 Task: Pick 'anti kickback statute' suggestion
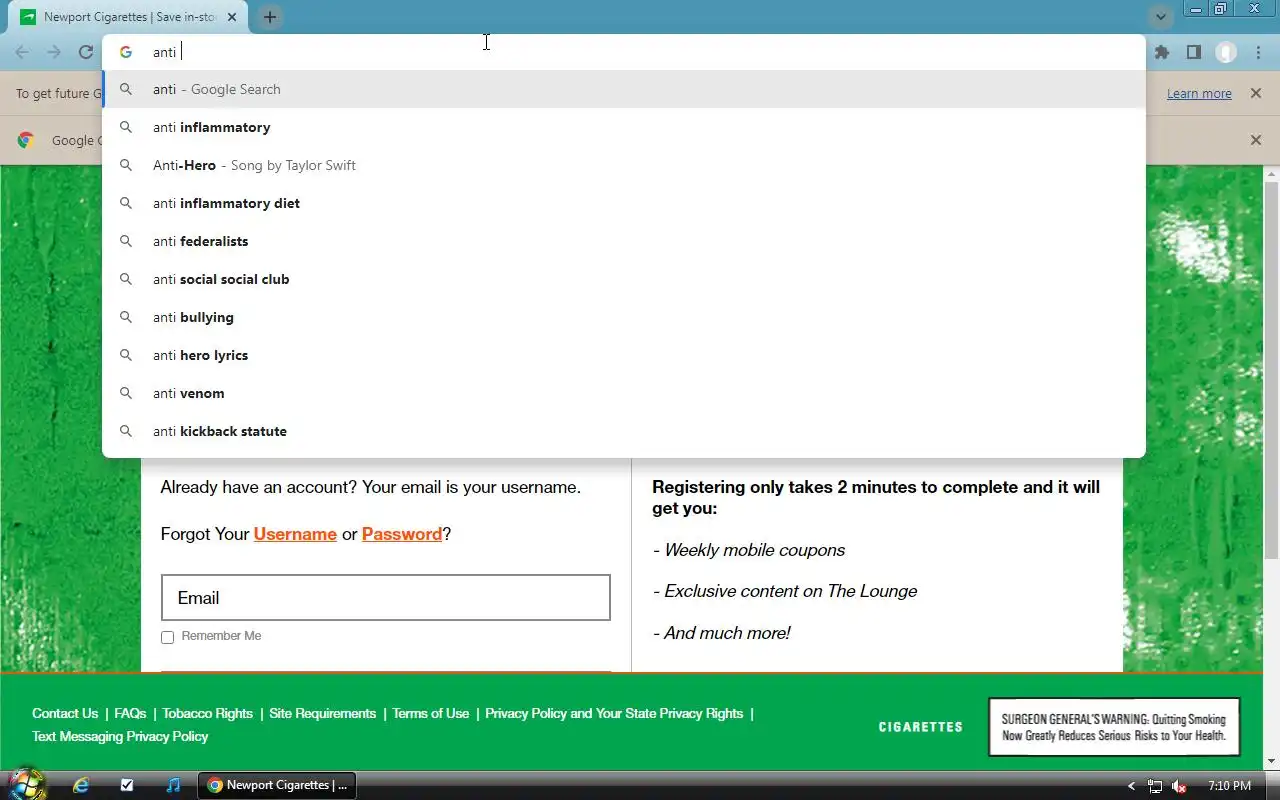pyautogui.click(x=624, y=431)
